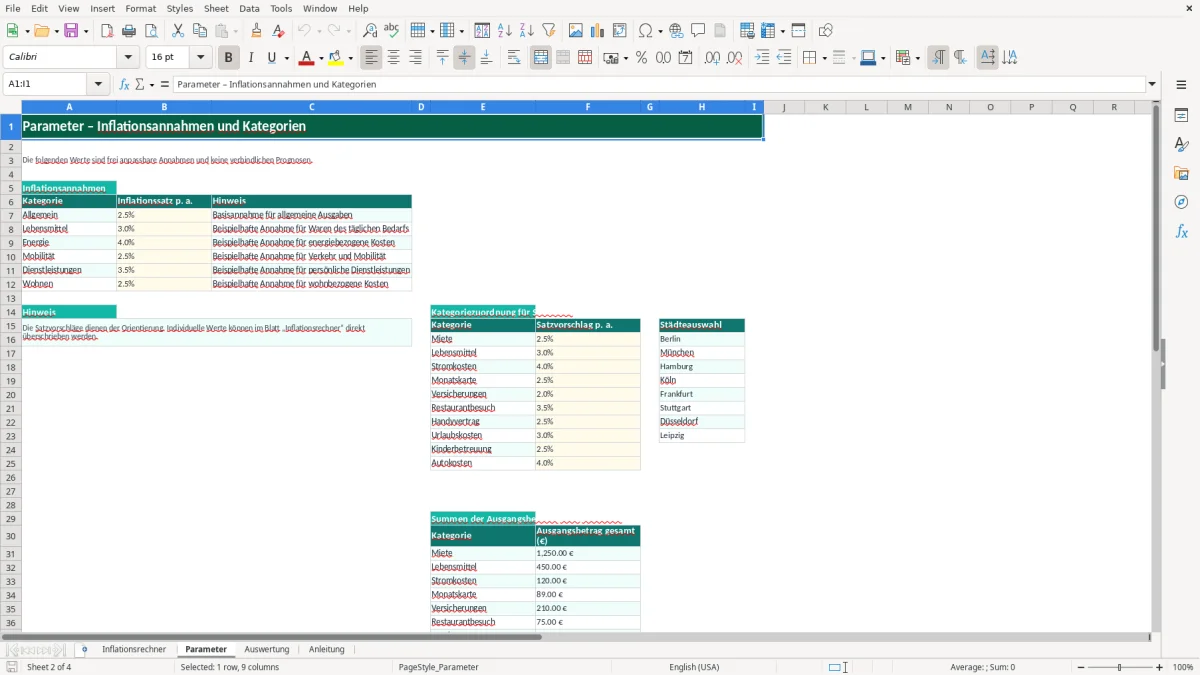Toggle Align Right
The image size is (1200, 675).
(x=415, y=58)
